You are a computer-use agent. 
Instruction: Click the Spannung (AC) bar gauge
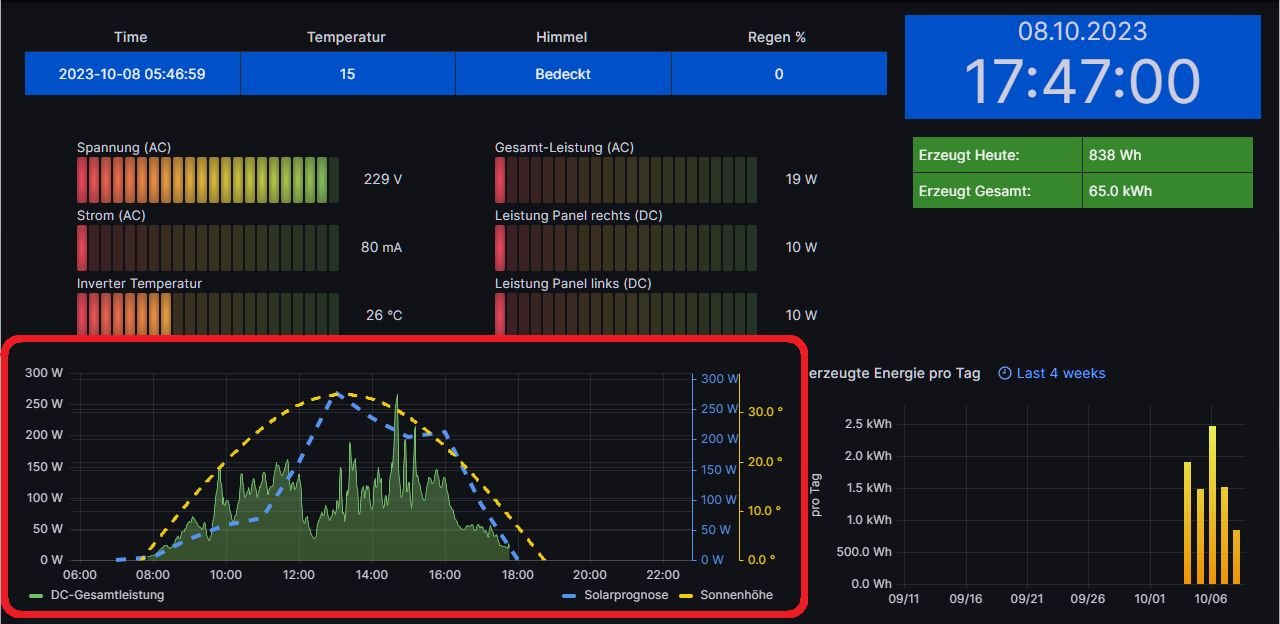(208, 180)
